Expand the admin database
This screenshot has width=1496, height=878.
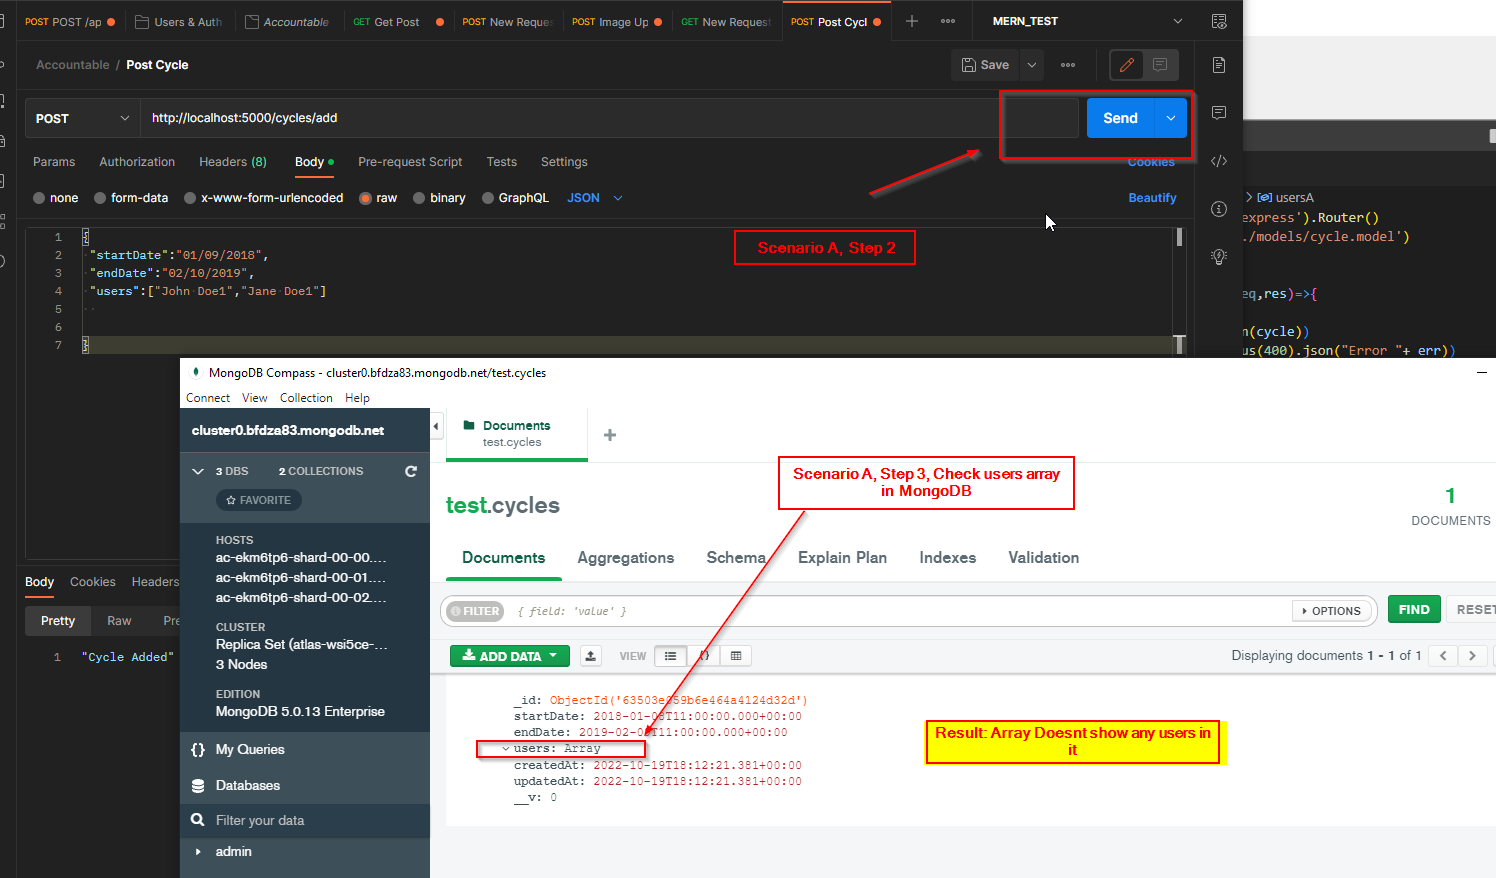click(x=198, y=852)
